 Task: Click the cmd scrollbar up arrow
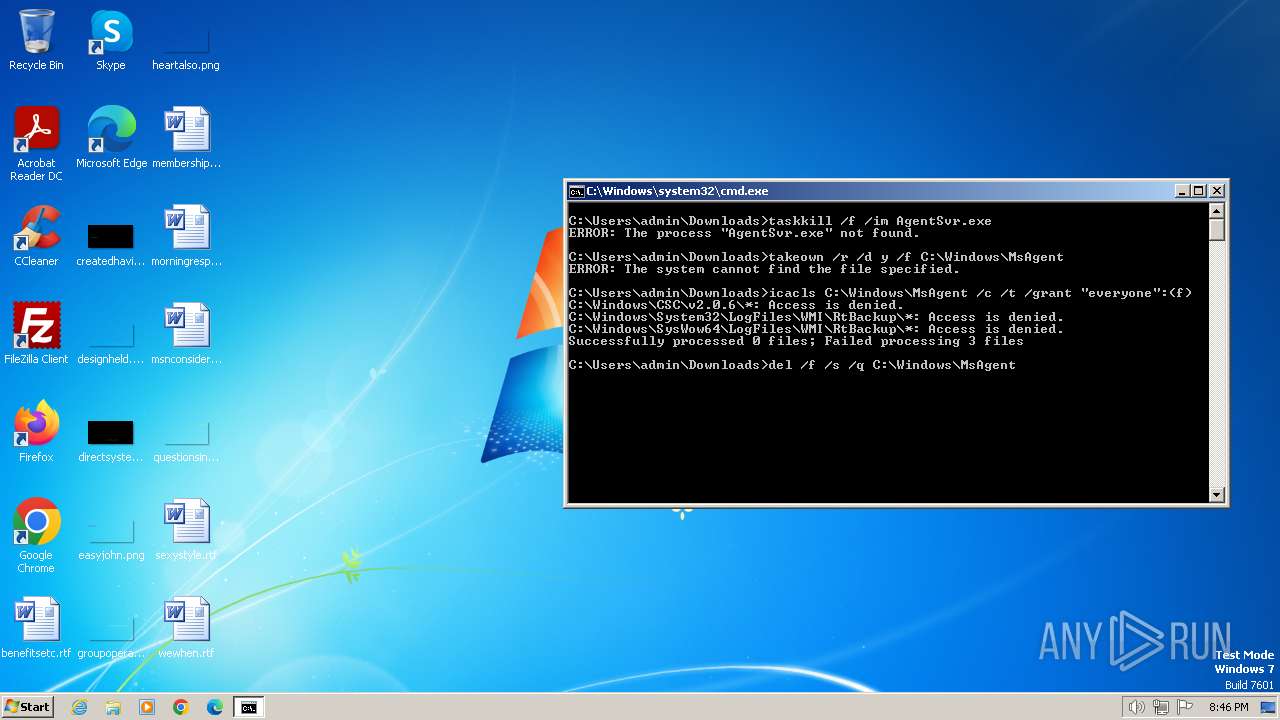1217,211
